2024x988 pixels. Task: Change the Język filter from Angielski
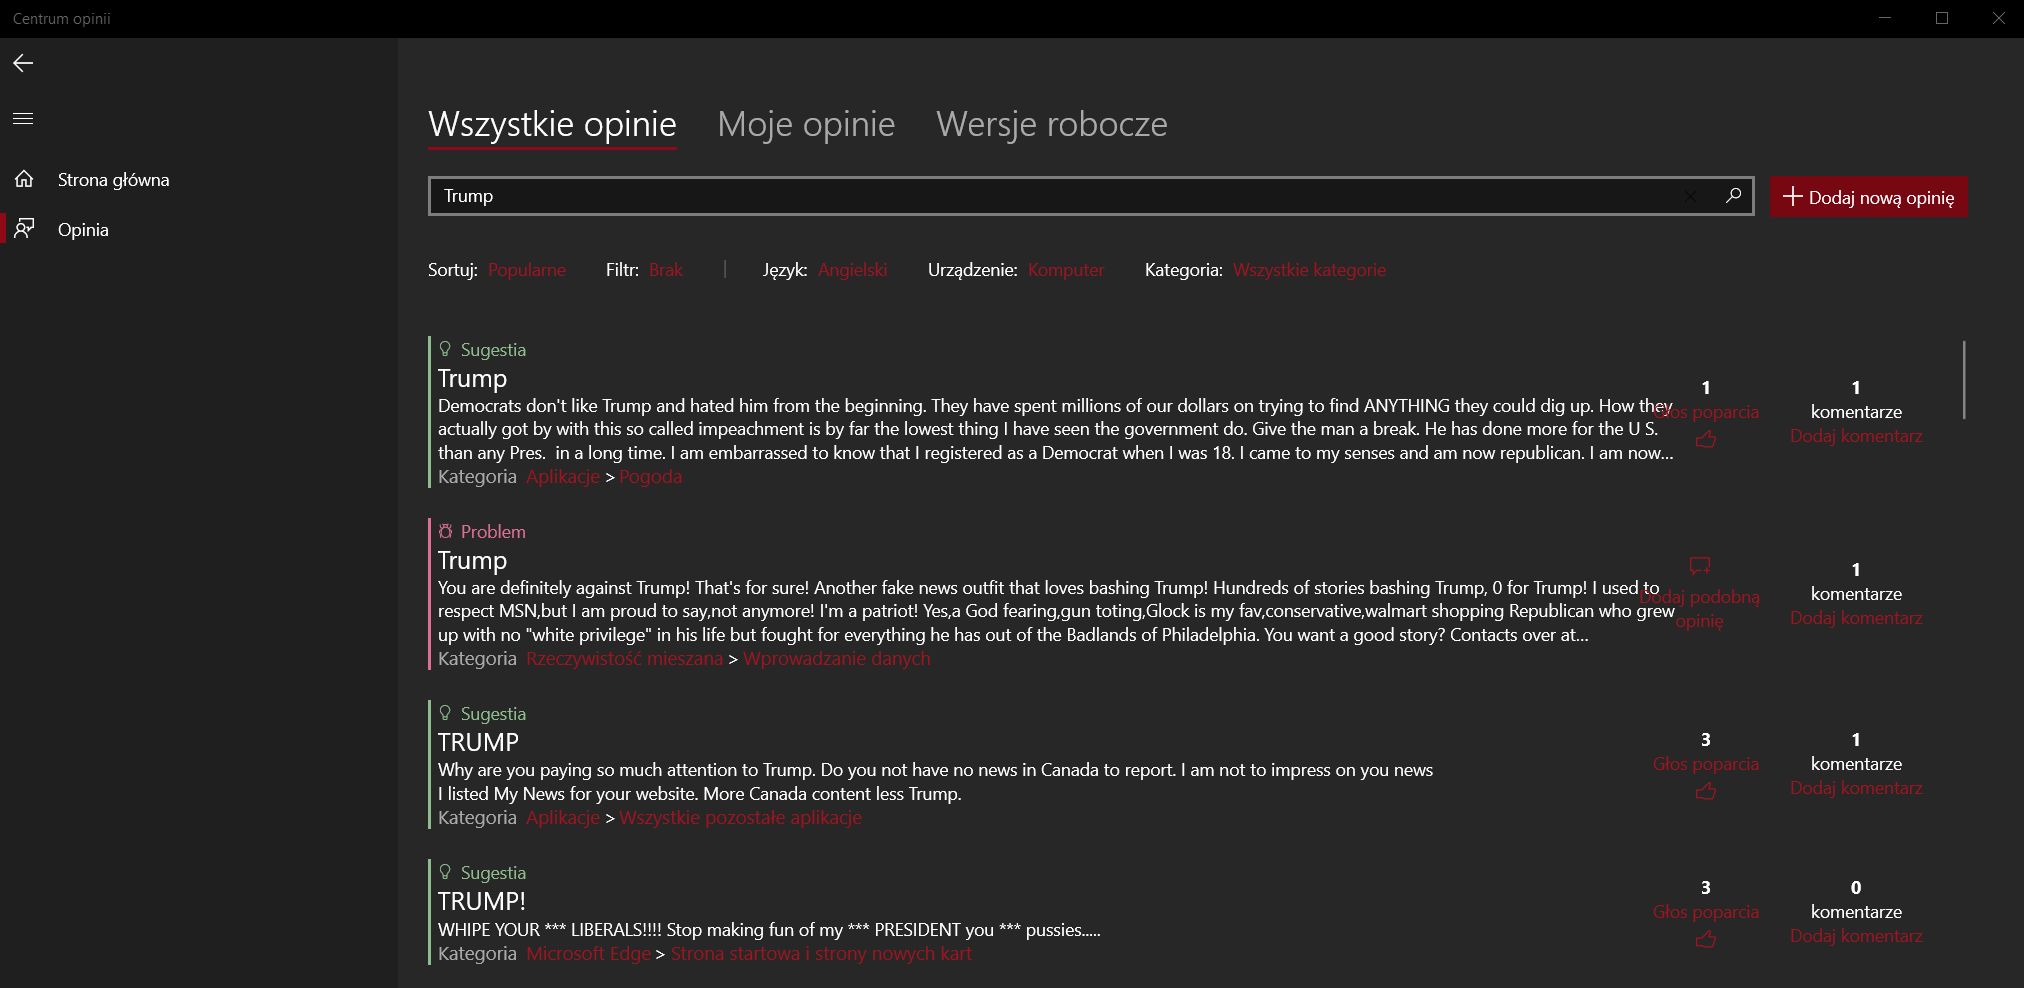852,270
